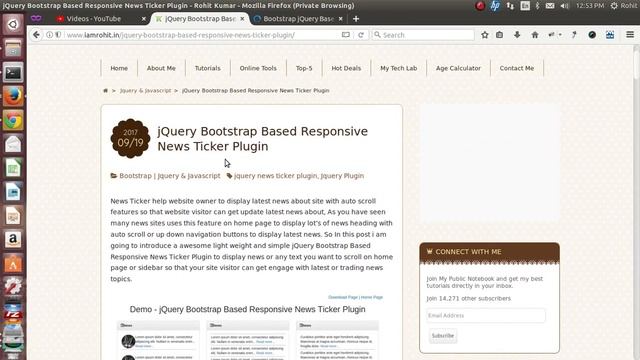Open LibreOffice Impress in the launcher

13,216
